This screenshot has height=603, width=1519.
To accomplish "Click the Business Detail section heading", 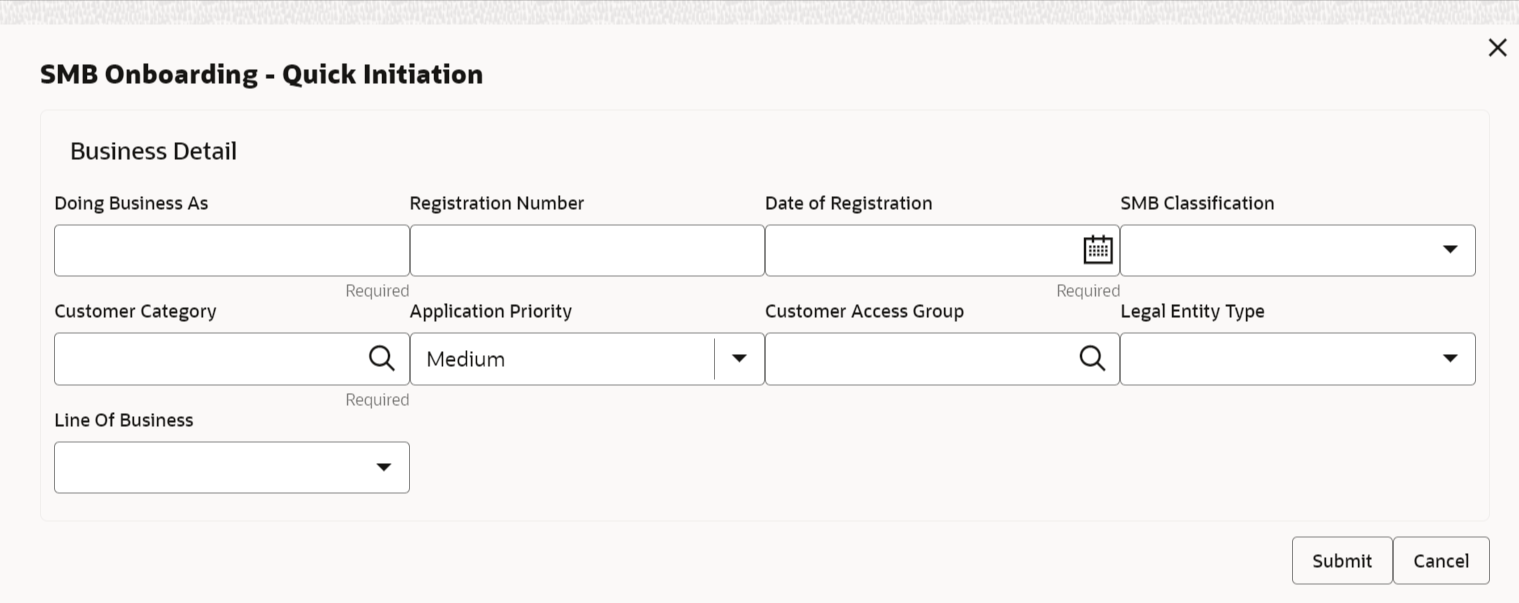I will point(153,151).
